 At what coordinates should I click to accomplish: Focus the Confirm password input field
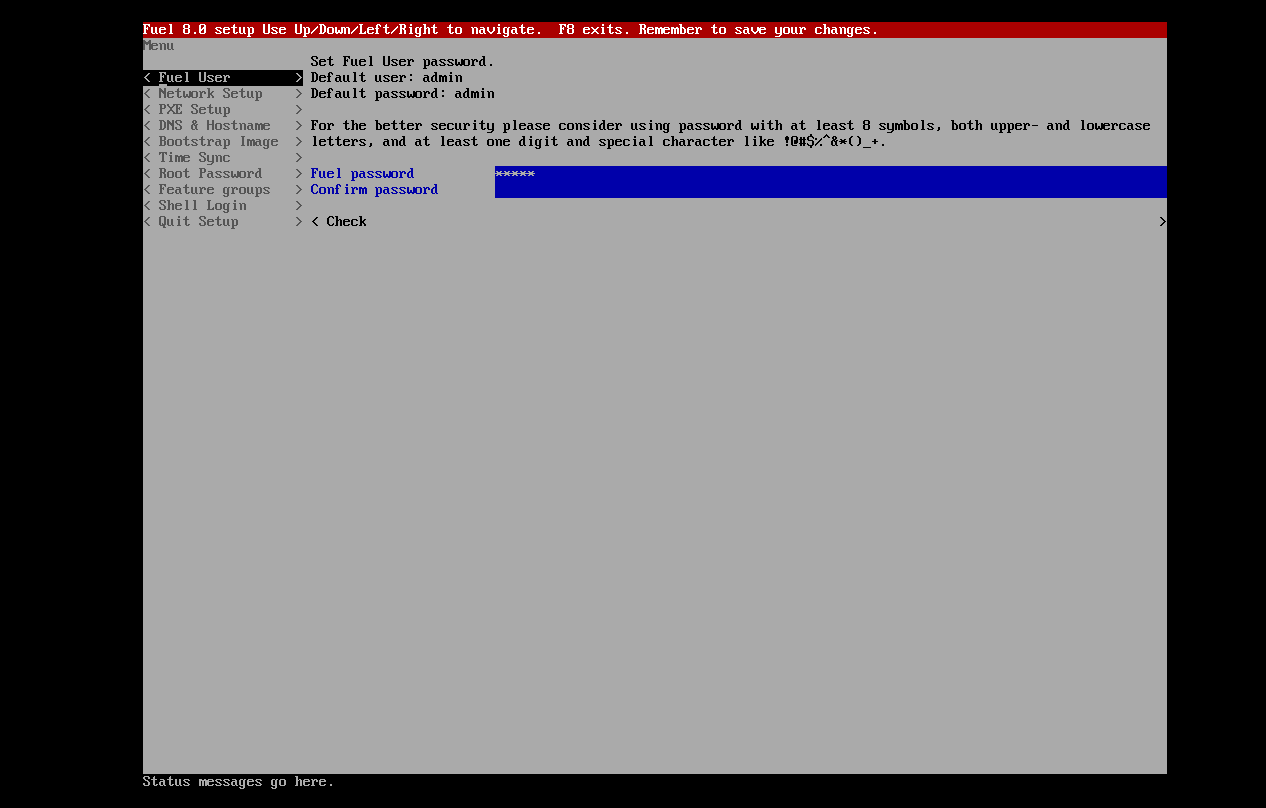[x=831, y=190]
